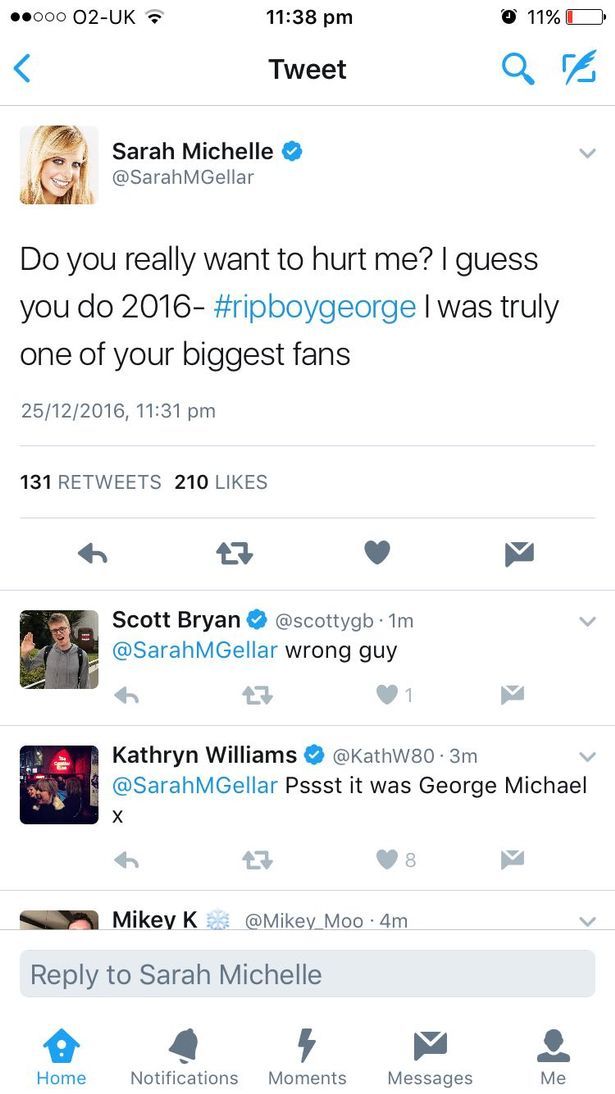Expand options for Scott Bryan's reply

tap(588, 620)
